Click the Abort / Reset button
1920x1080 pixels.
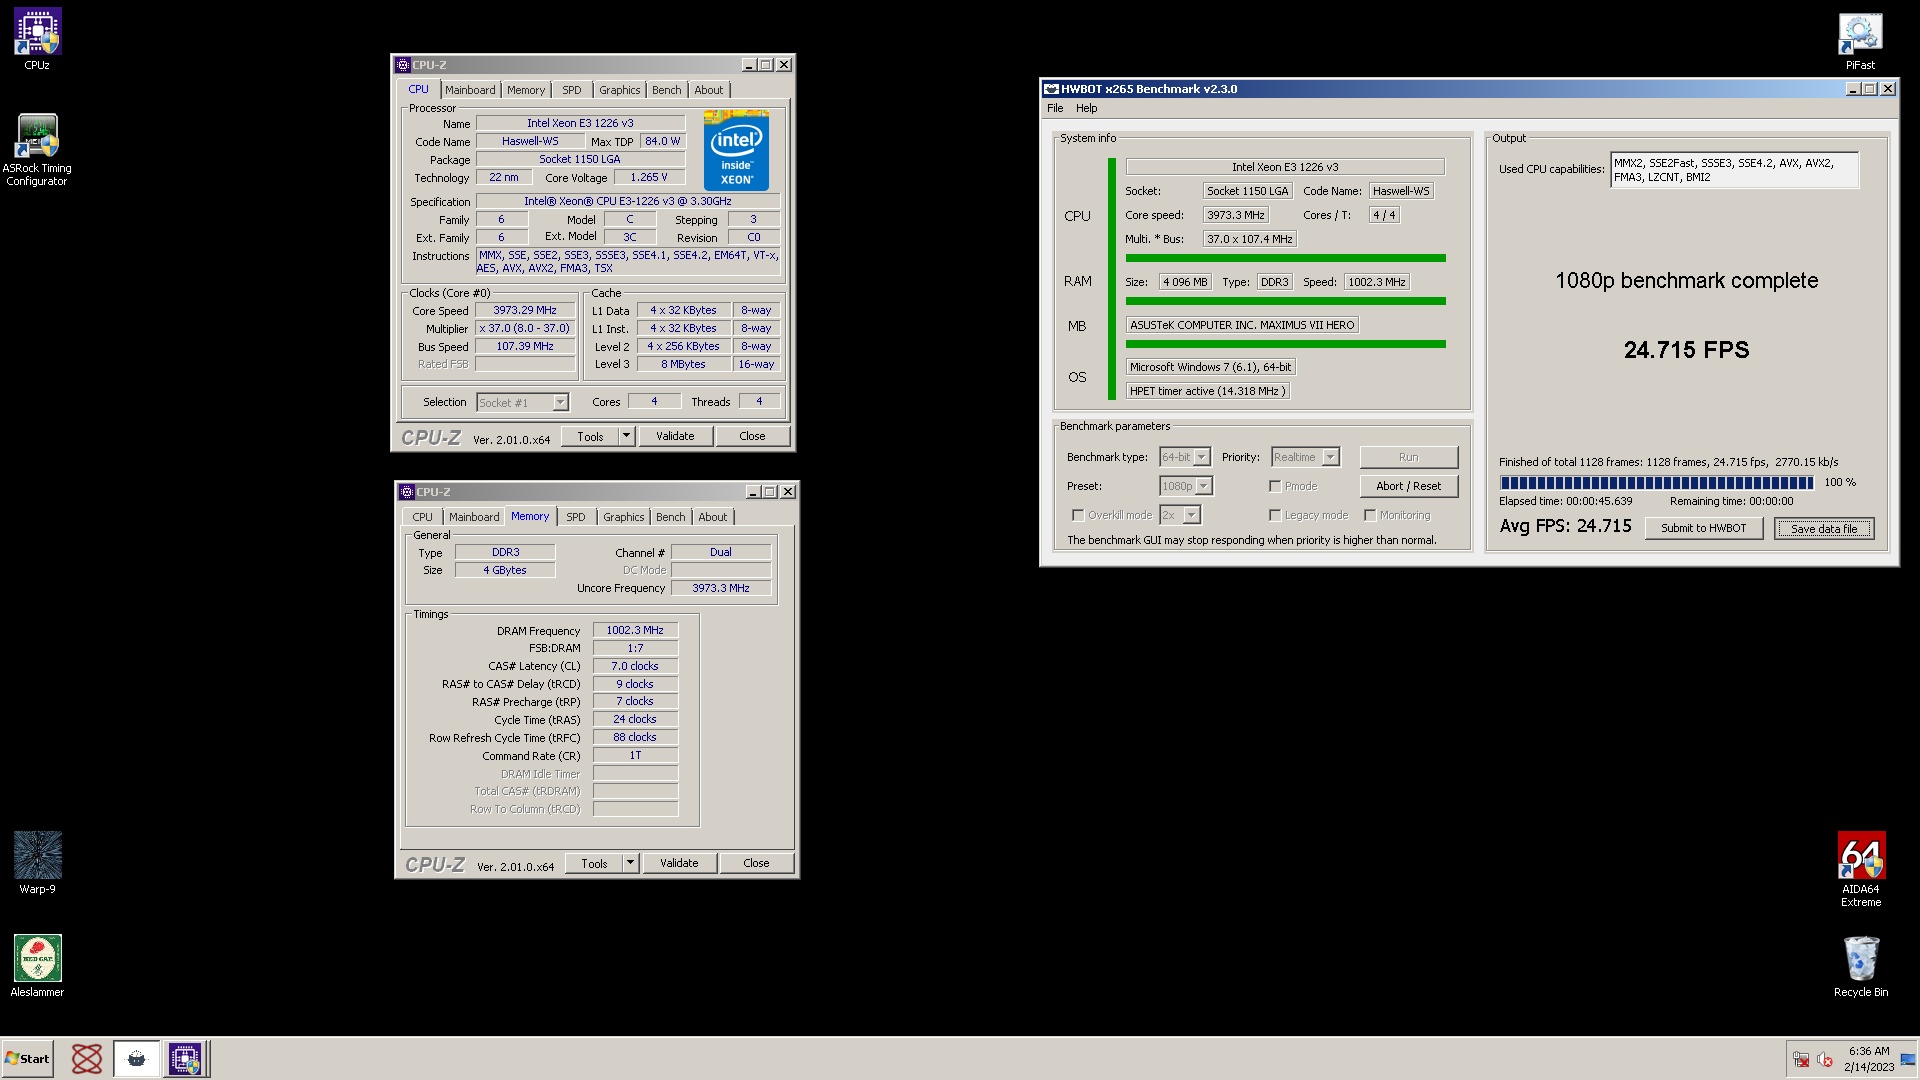(1408, 486)
